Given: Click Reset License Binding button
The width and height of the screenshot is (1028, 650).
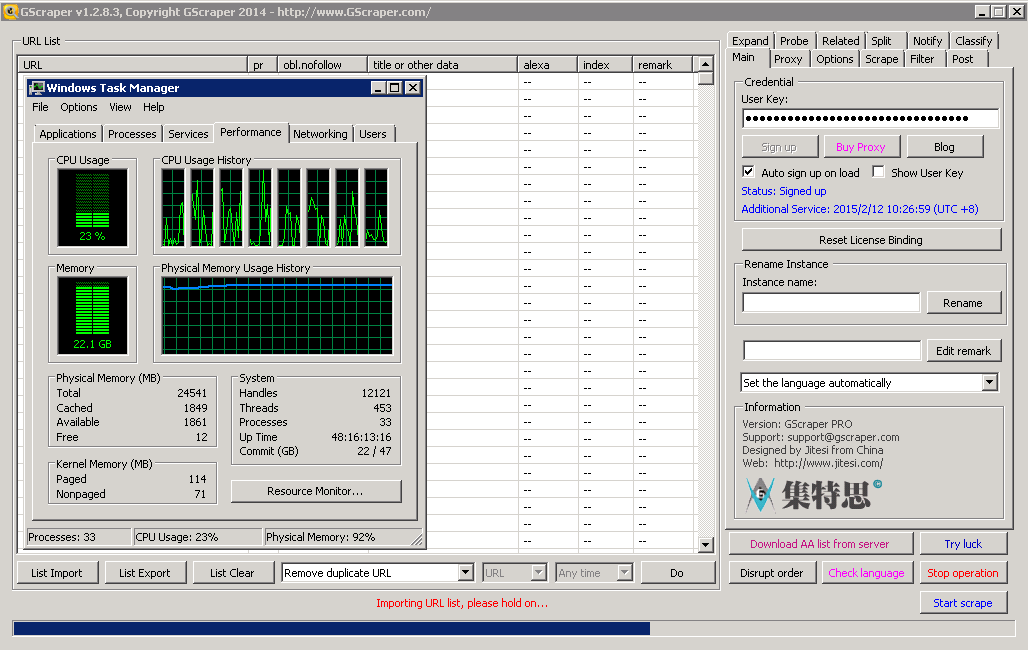Looking at the screenshot, I should click(x=871, y=240).
